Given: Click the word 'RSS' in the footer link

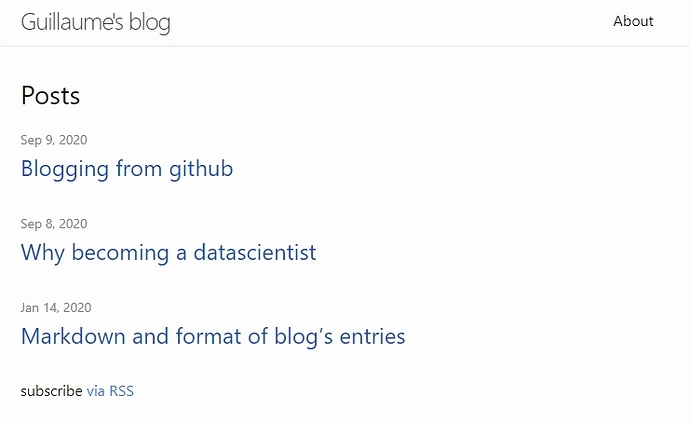Looking at the screenshot, I should (x=121, y=391).
